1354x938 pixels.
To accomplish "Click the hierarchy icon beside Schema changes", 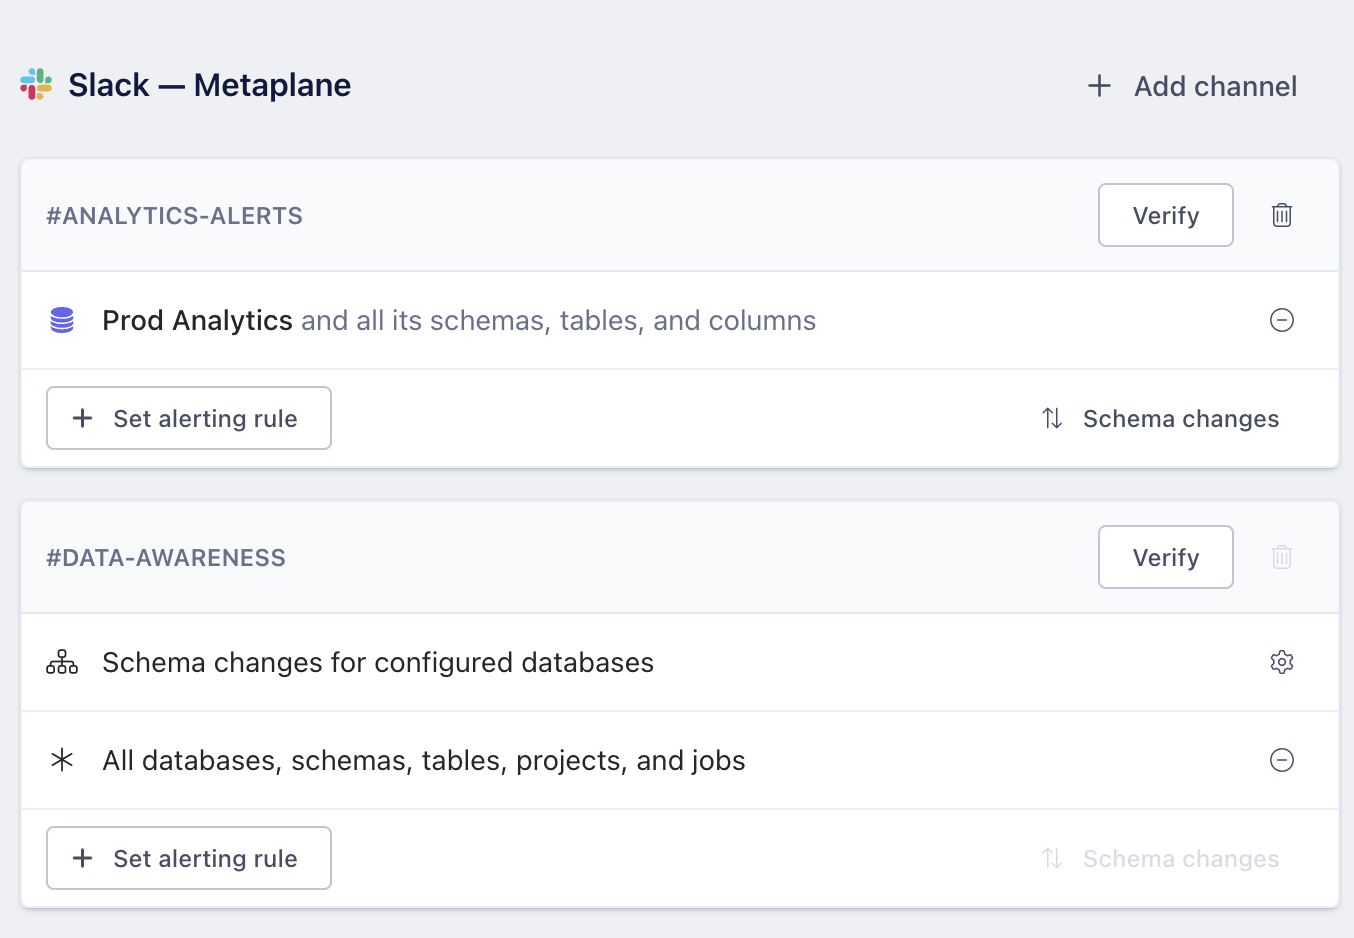I will 62,662.
